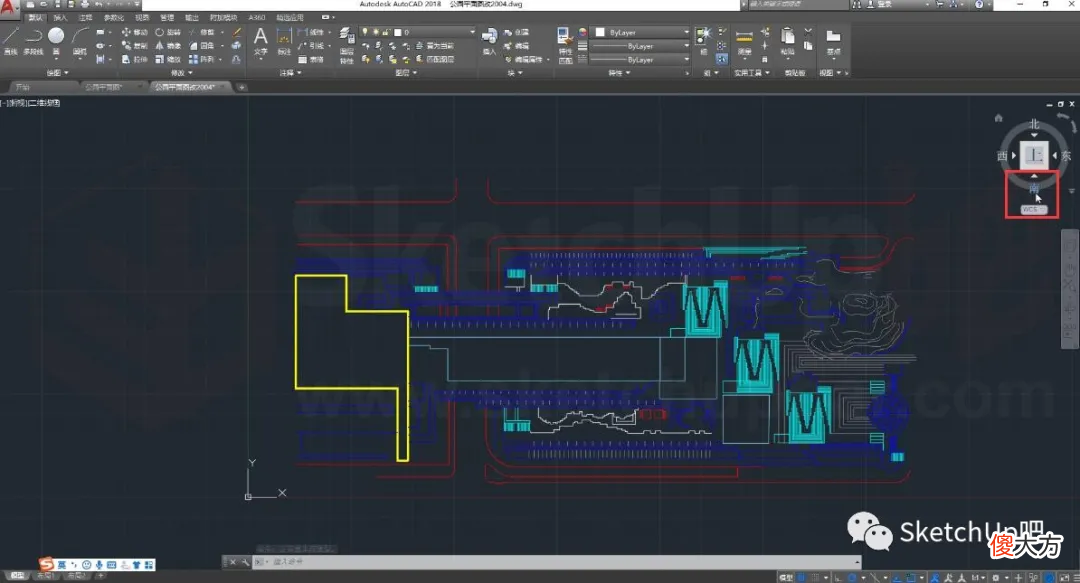Screen dimensions: 1080x583
Task: Expand the Utilities (实用工具) panel
Action: coord(751,72)
